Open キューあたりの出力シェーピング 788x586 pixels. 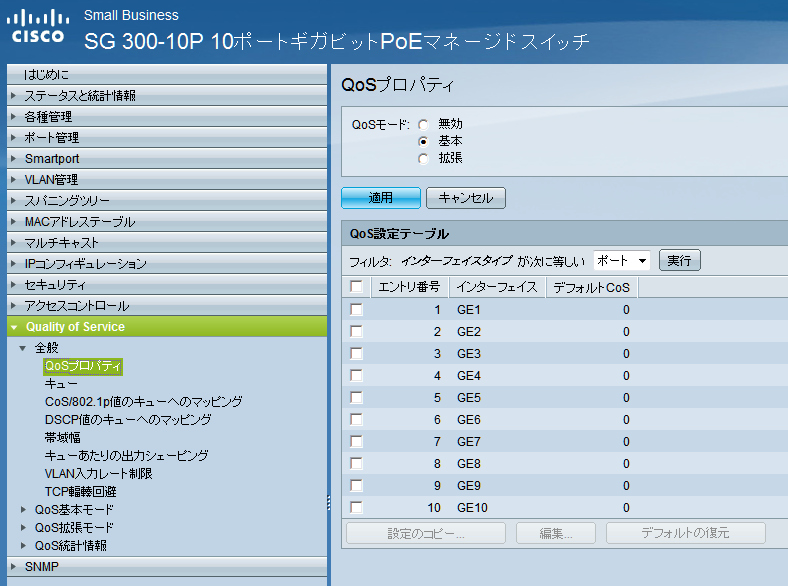click(x=127, y=456)
